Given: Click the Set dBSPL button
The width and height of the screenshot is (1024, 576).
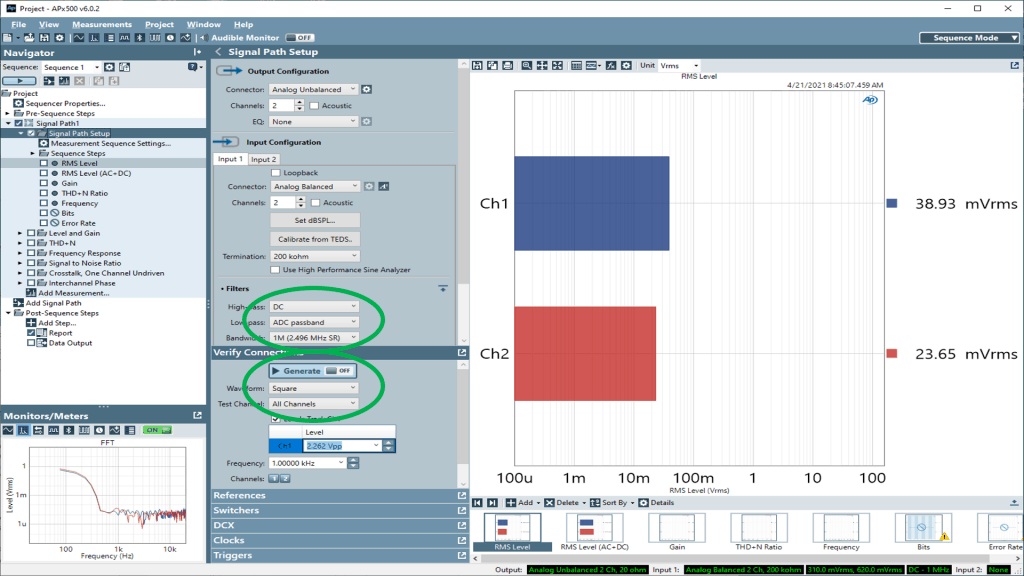Looking at the screenshot, I should (x=314, y=220).
